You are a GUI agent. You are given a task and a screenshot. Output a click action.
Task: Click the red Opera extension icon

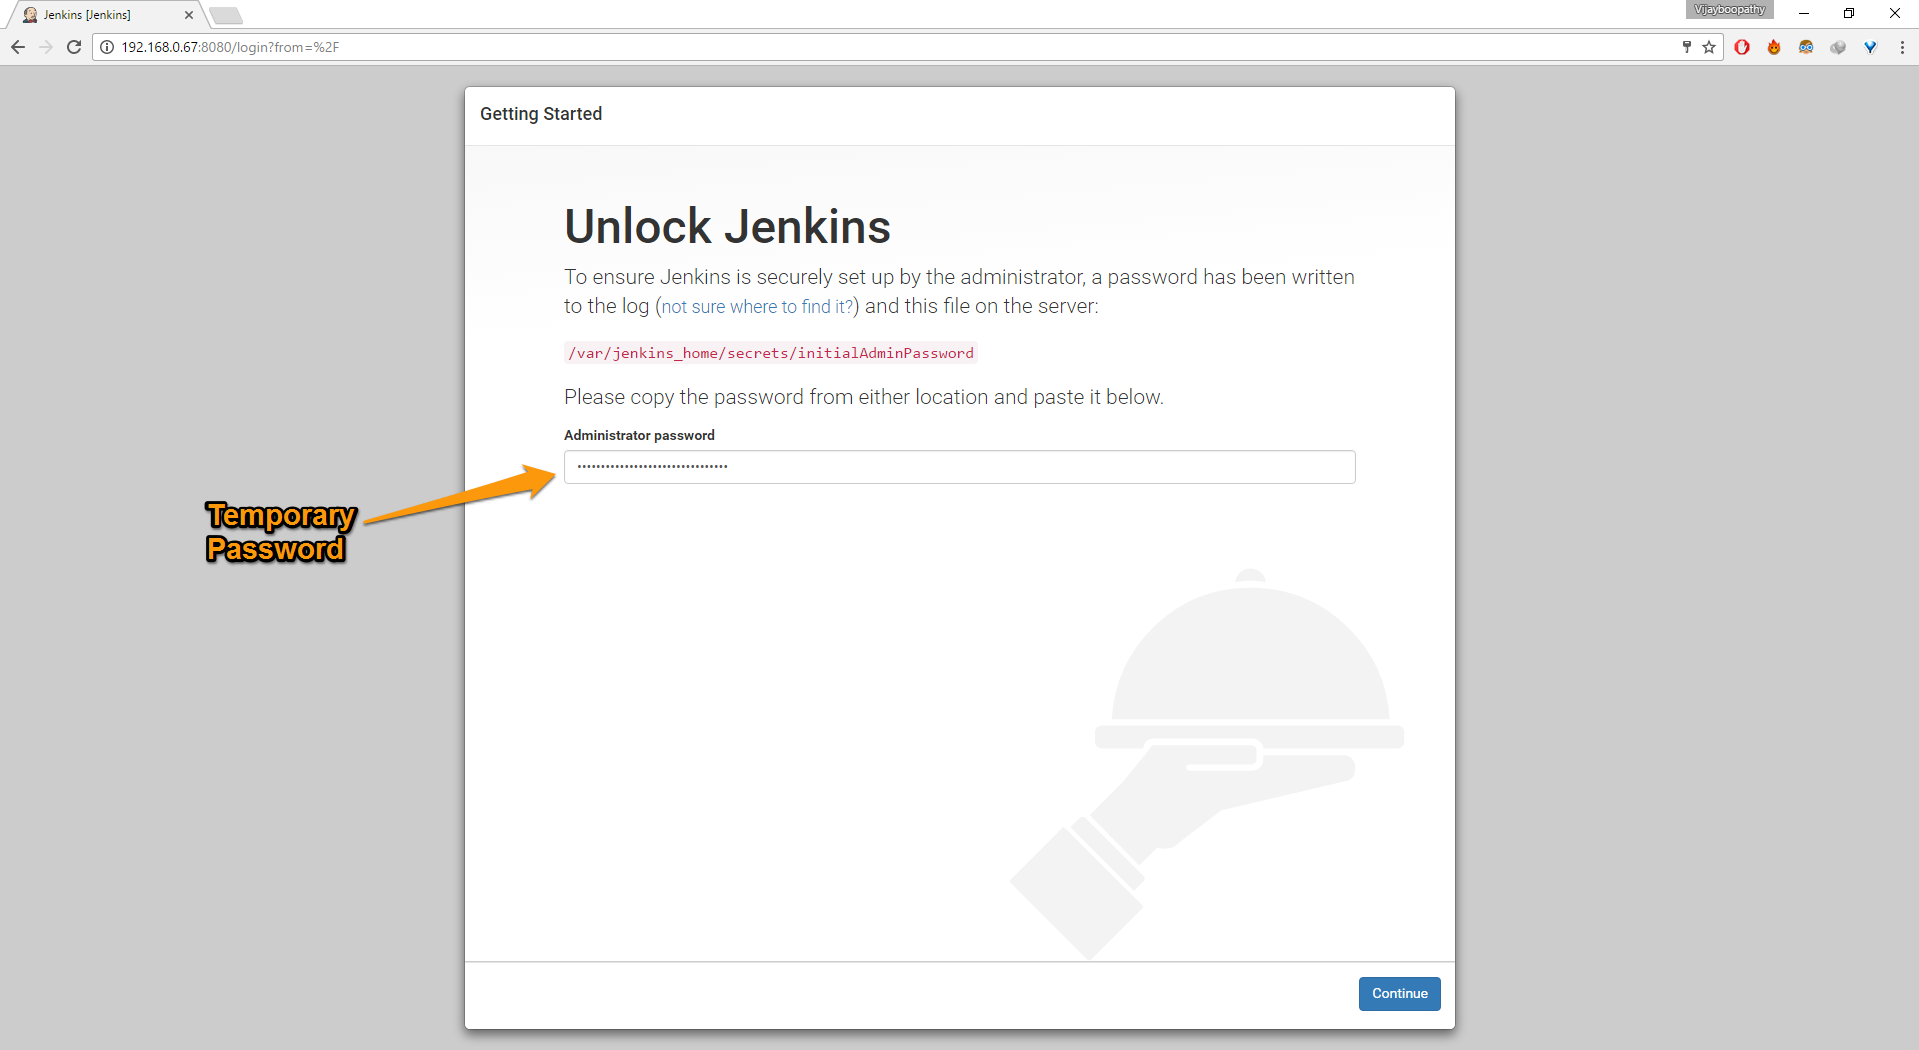pos(1742,47)
